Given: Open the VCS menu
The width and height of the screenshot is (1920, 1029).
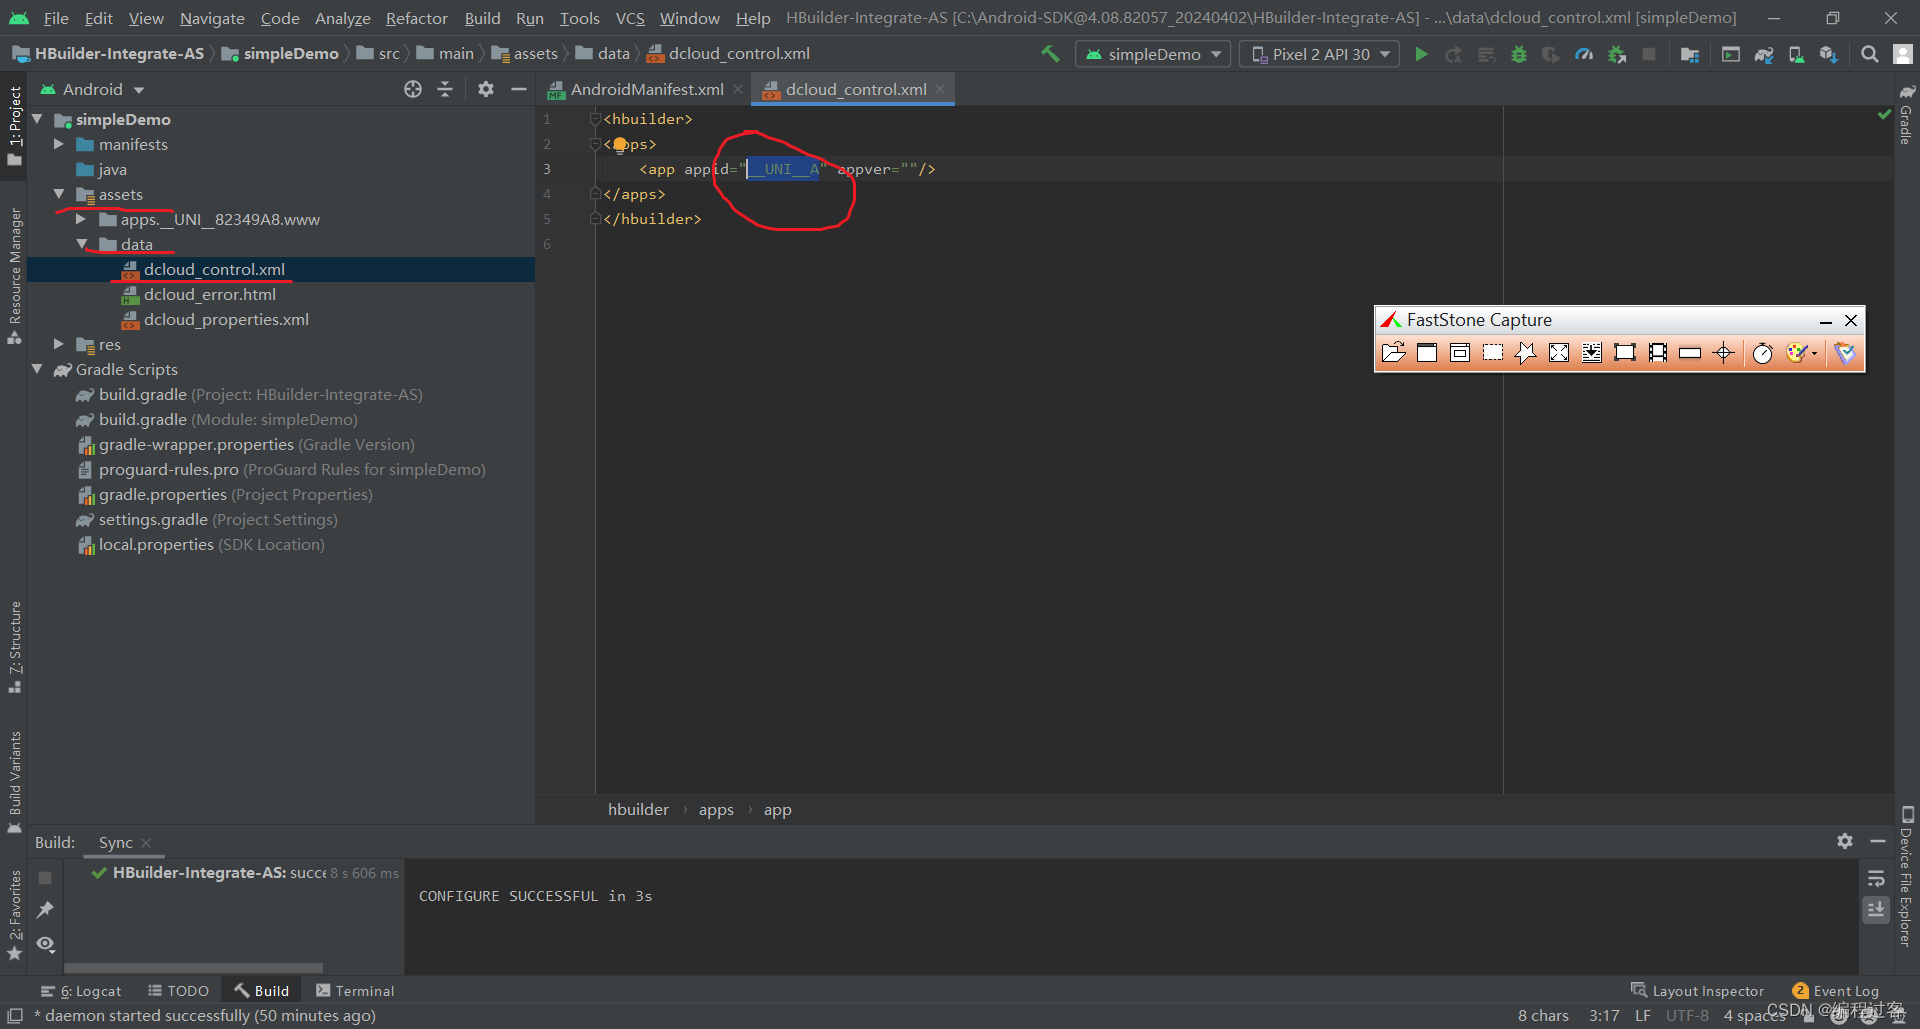Looking at the screenshot, I should point(630,18).
